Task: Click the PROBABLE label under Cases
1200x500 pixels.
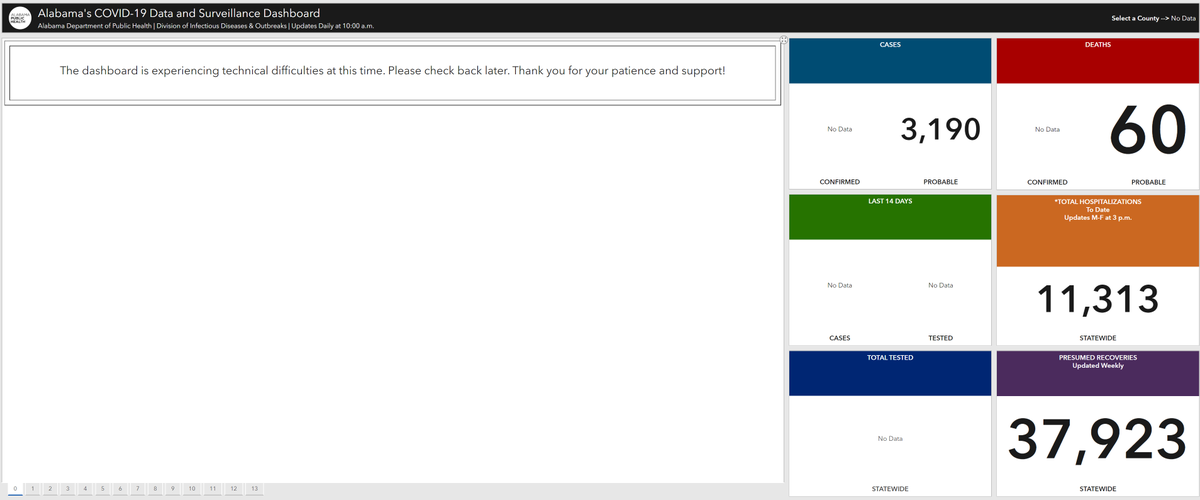Action: [x=940, y=182]
